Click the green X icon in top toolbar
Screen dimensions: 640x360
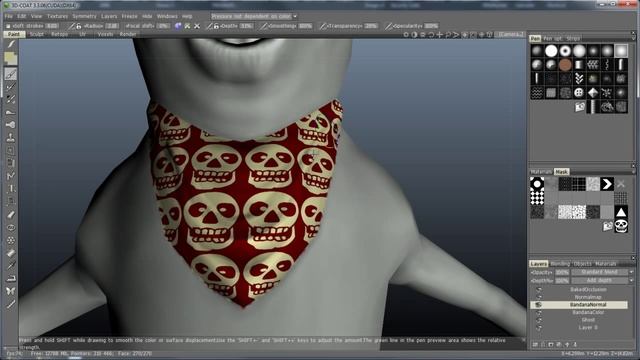(187, 26)
